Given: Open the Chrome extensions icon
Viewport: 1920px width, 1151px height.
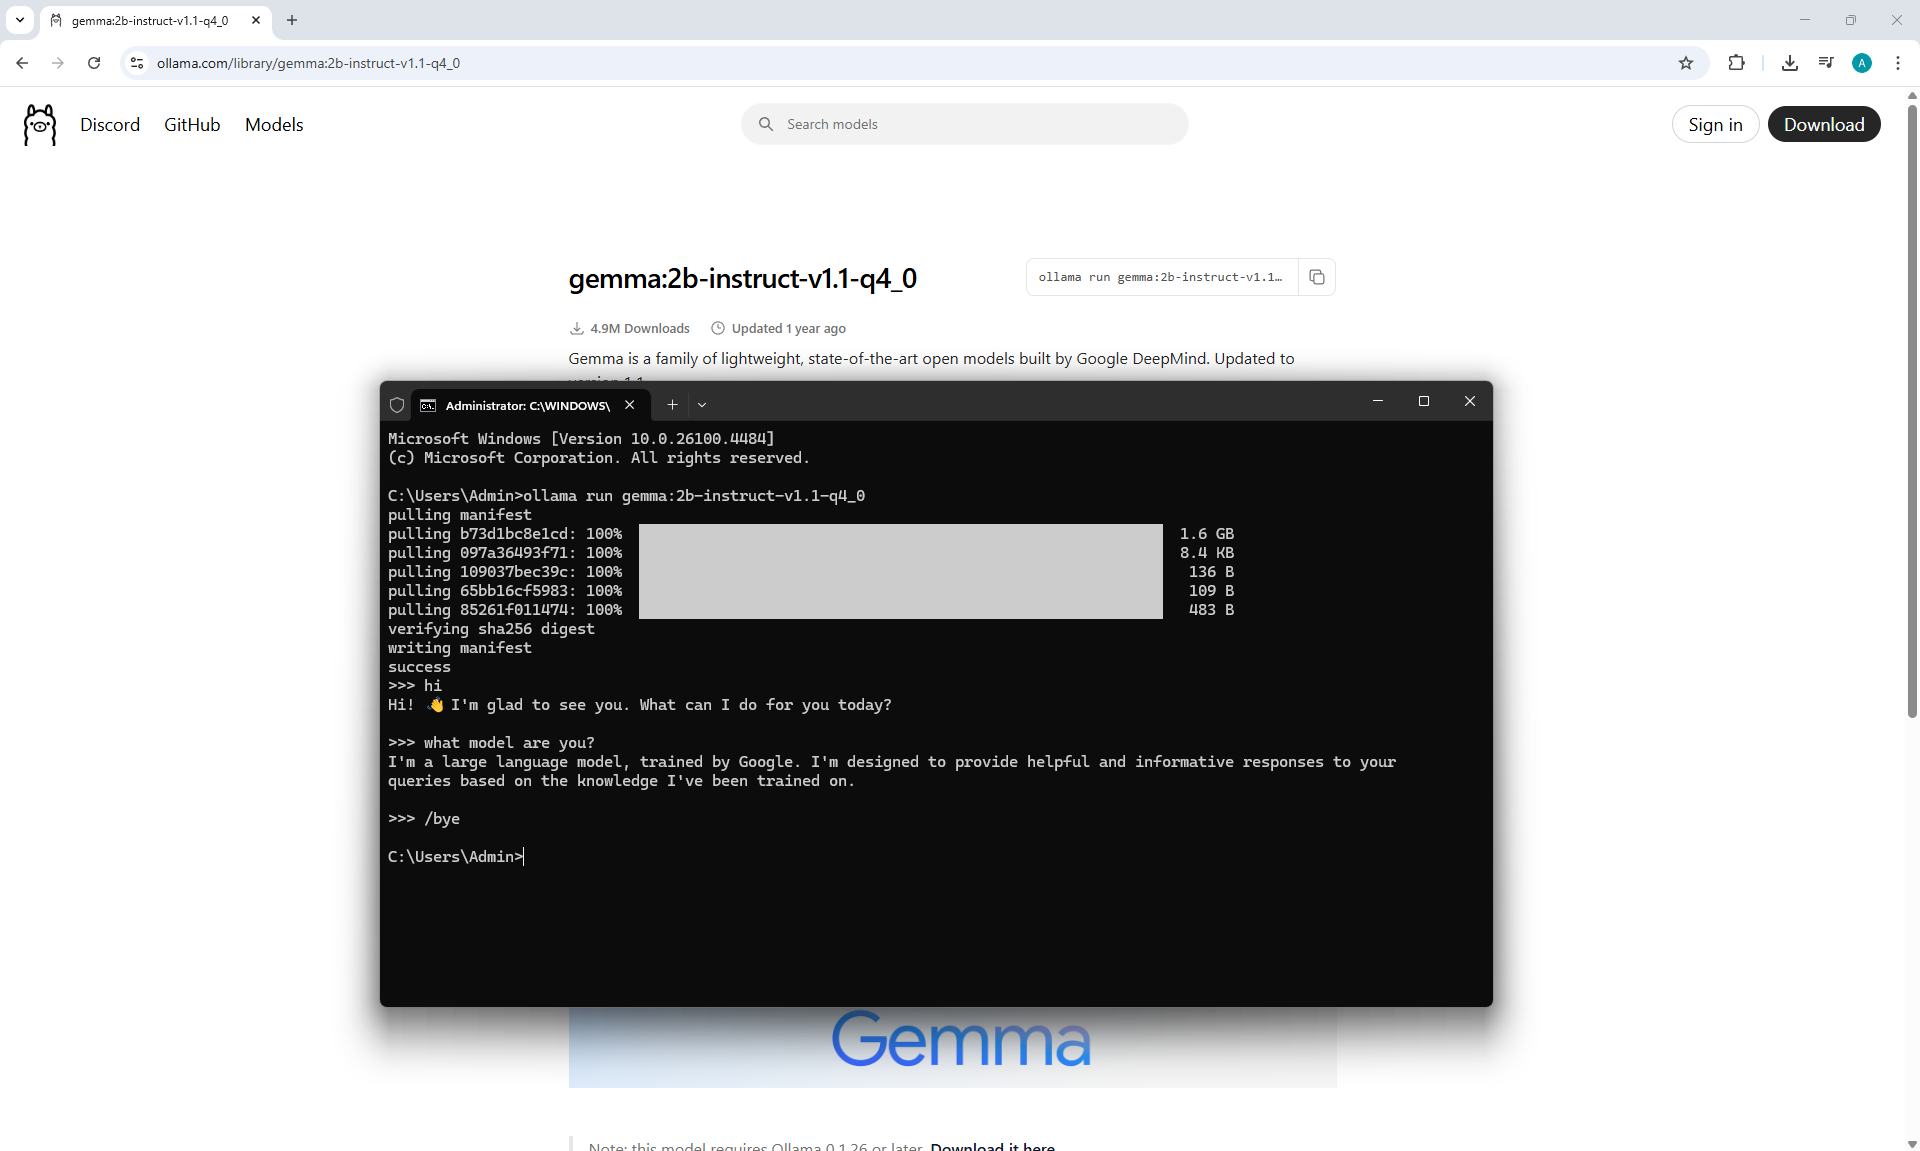Looking at the screenshot, I should coord(1736,63).
